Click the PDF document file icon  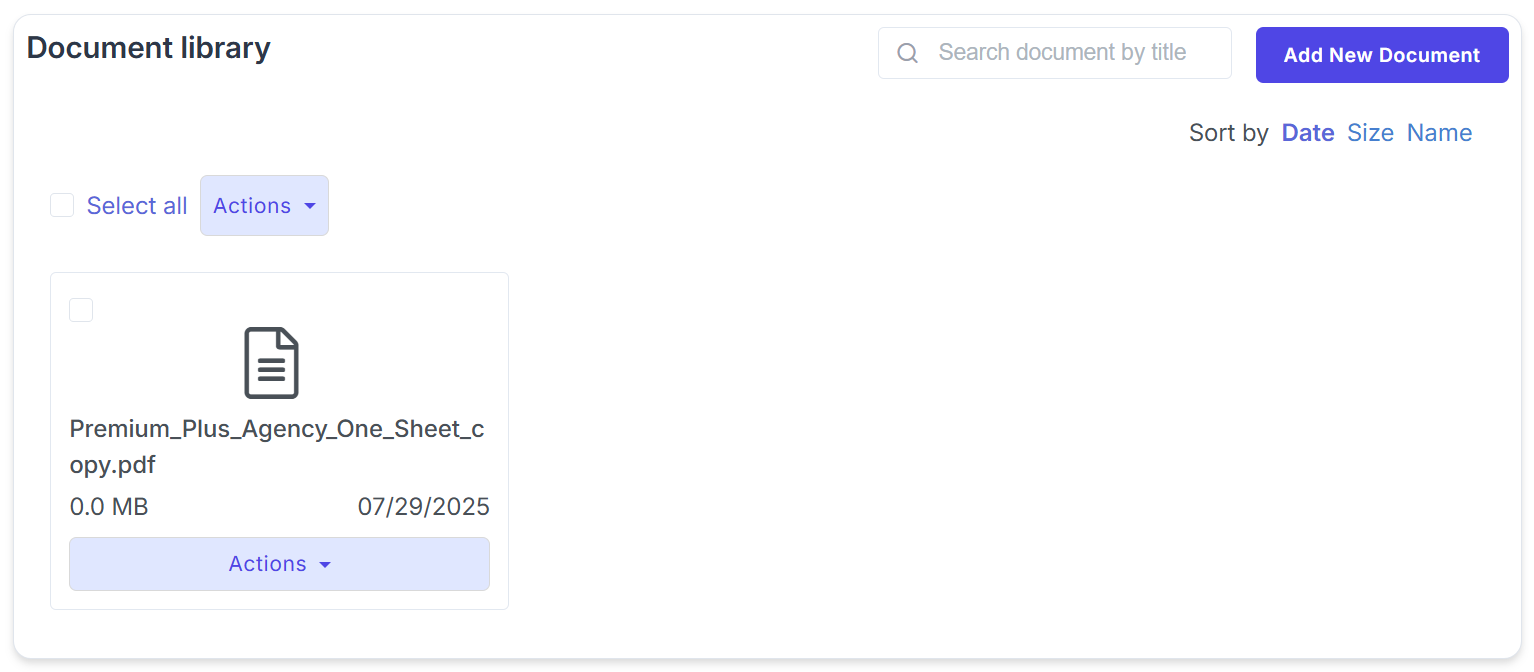(x=272, y=363)
